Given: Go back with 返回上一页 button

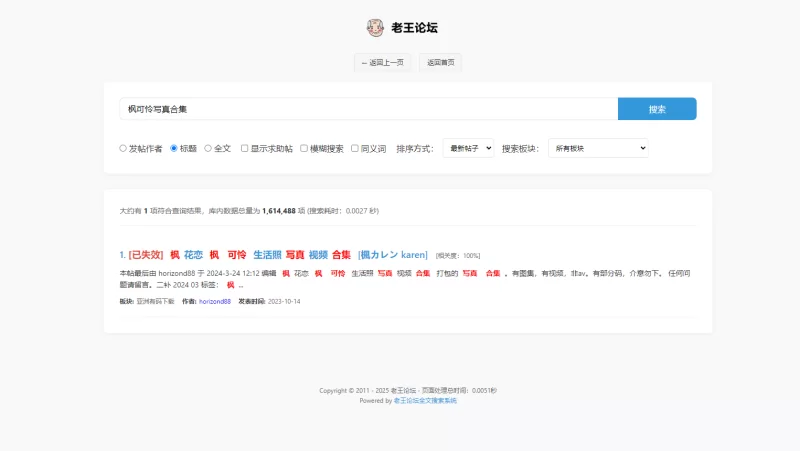Looking at the screenshot, I should [382, 62].
